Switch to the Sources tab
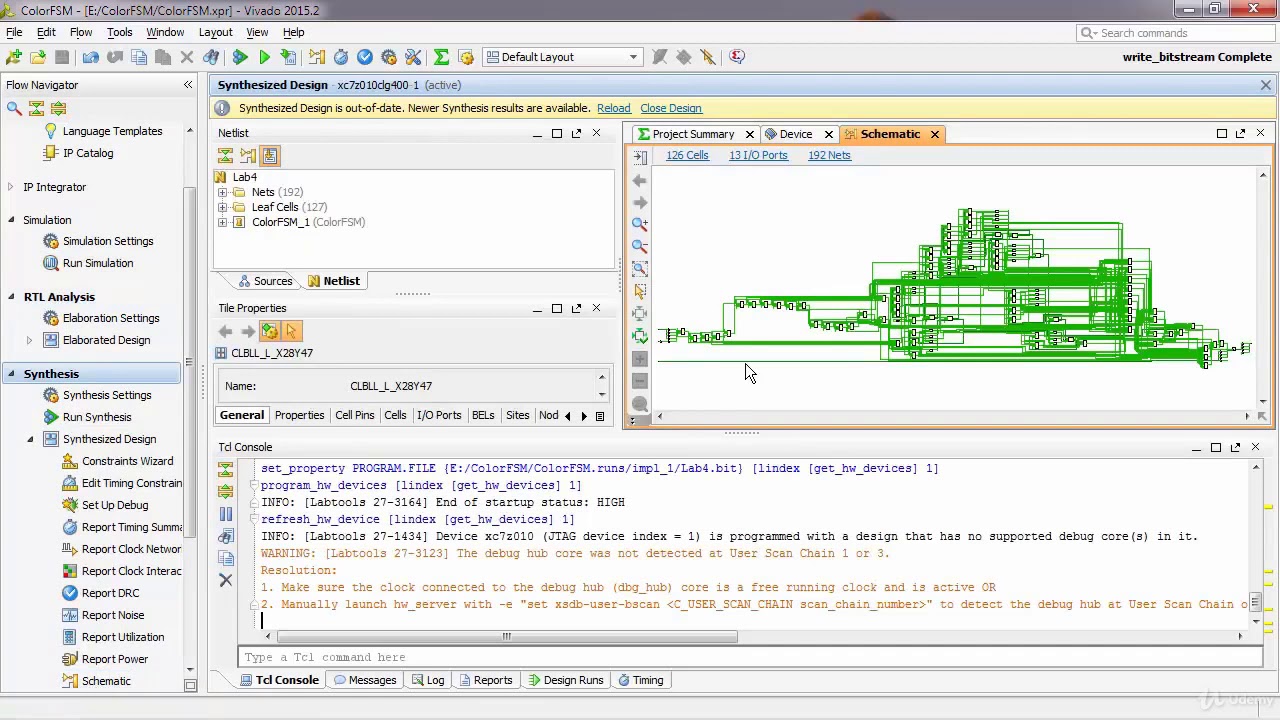This screenshot has height=720, width=1280. tap(265, 281)
